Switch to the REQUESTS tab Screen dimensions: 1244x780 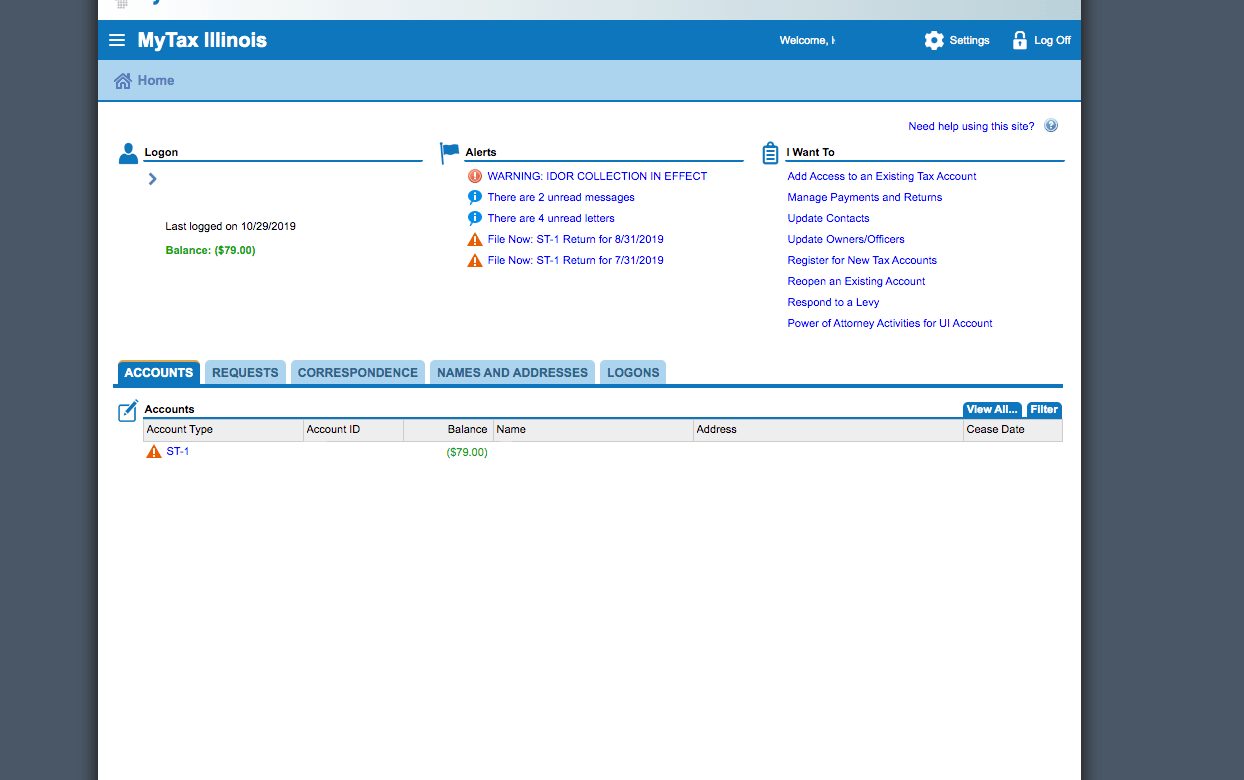click(245, 372)
